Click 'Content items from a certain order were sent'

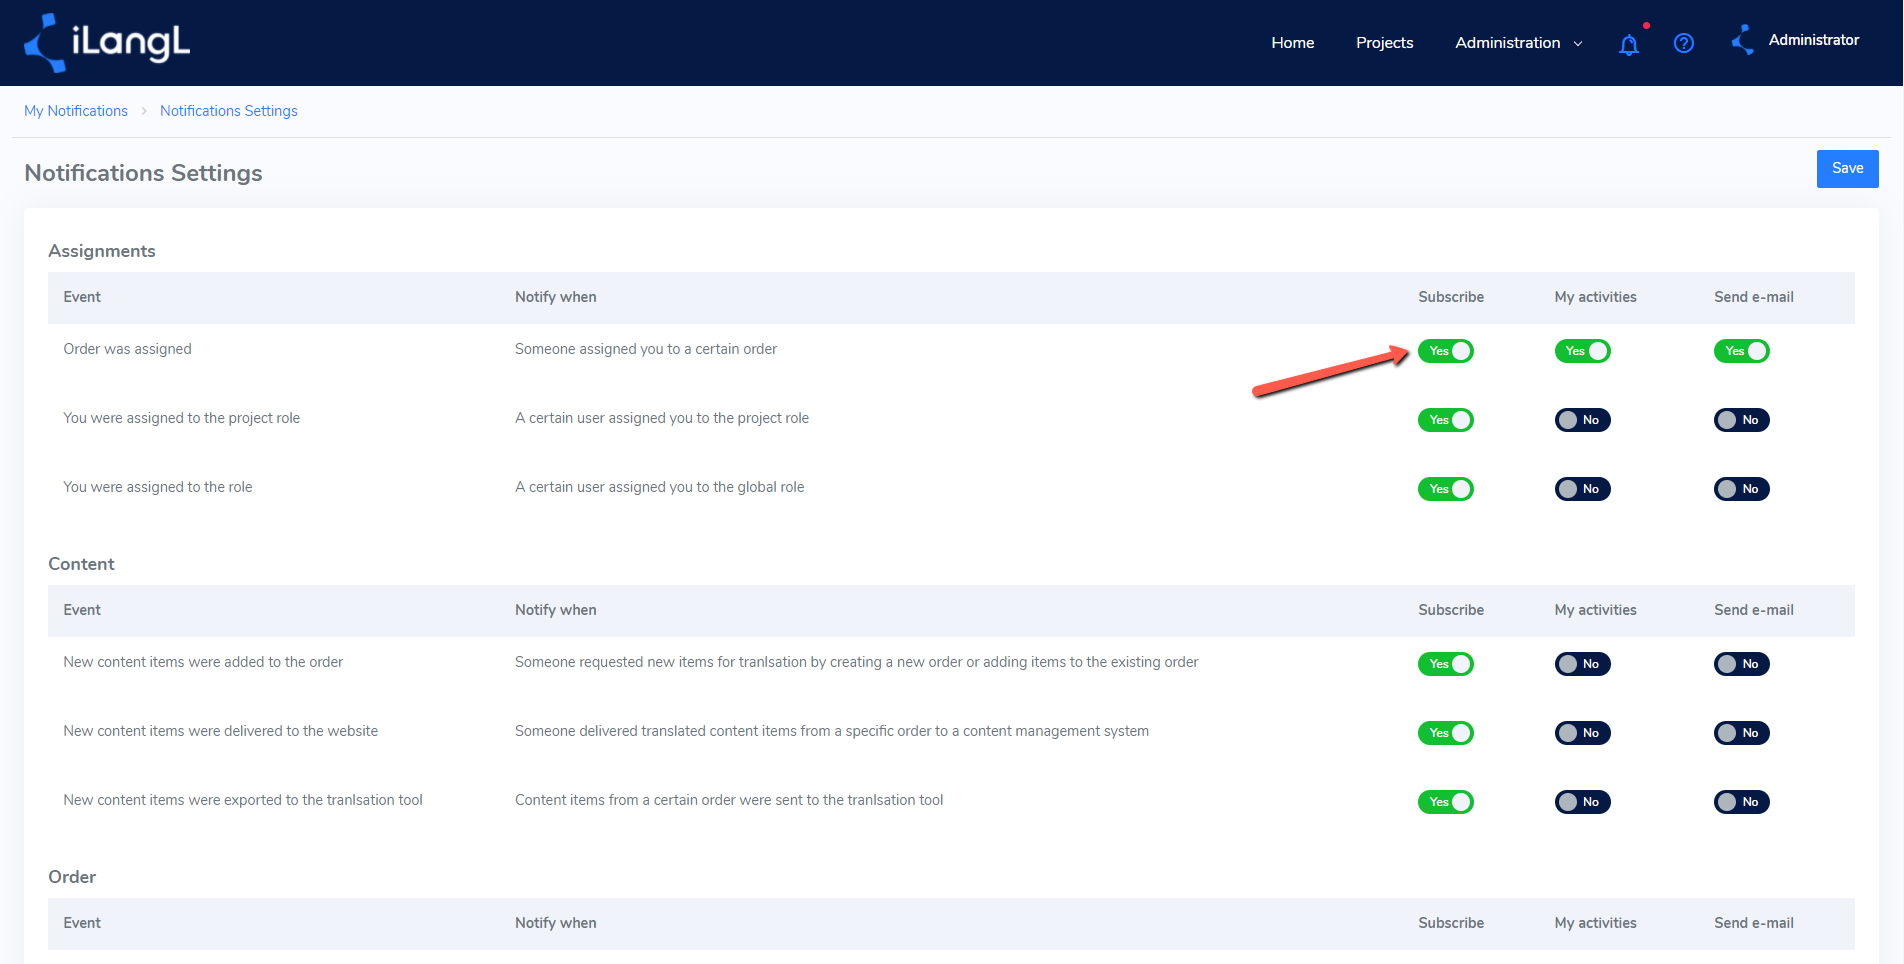pos(729,800)
